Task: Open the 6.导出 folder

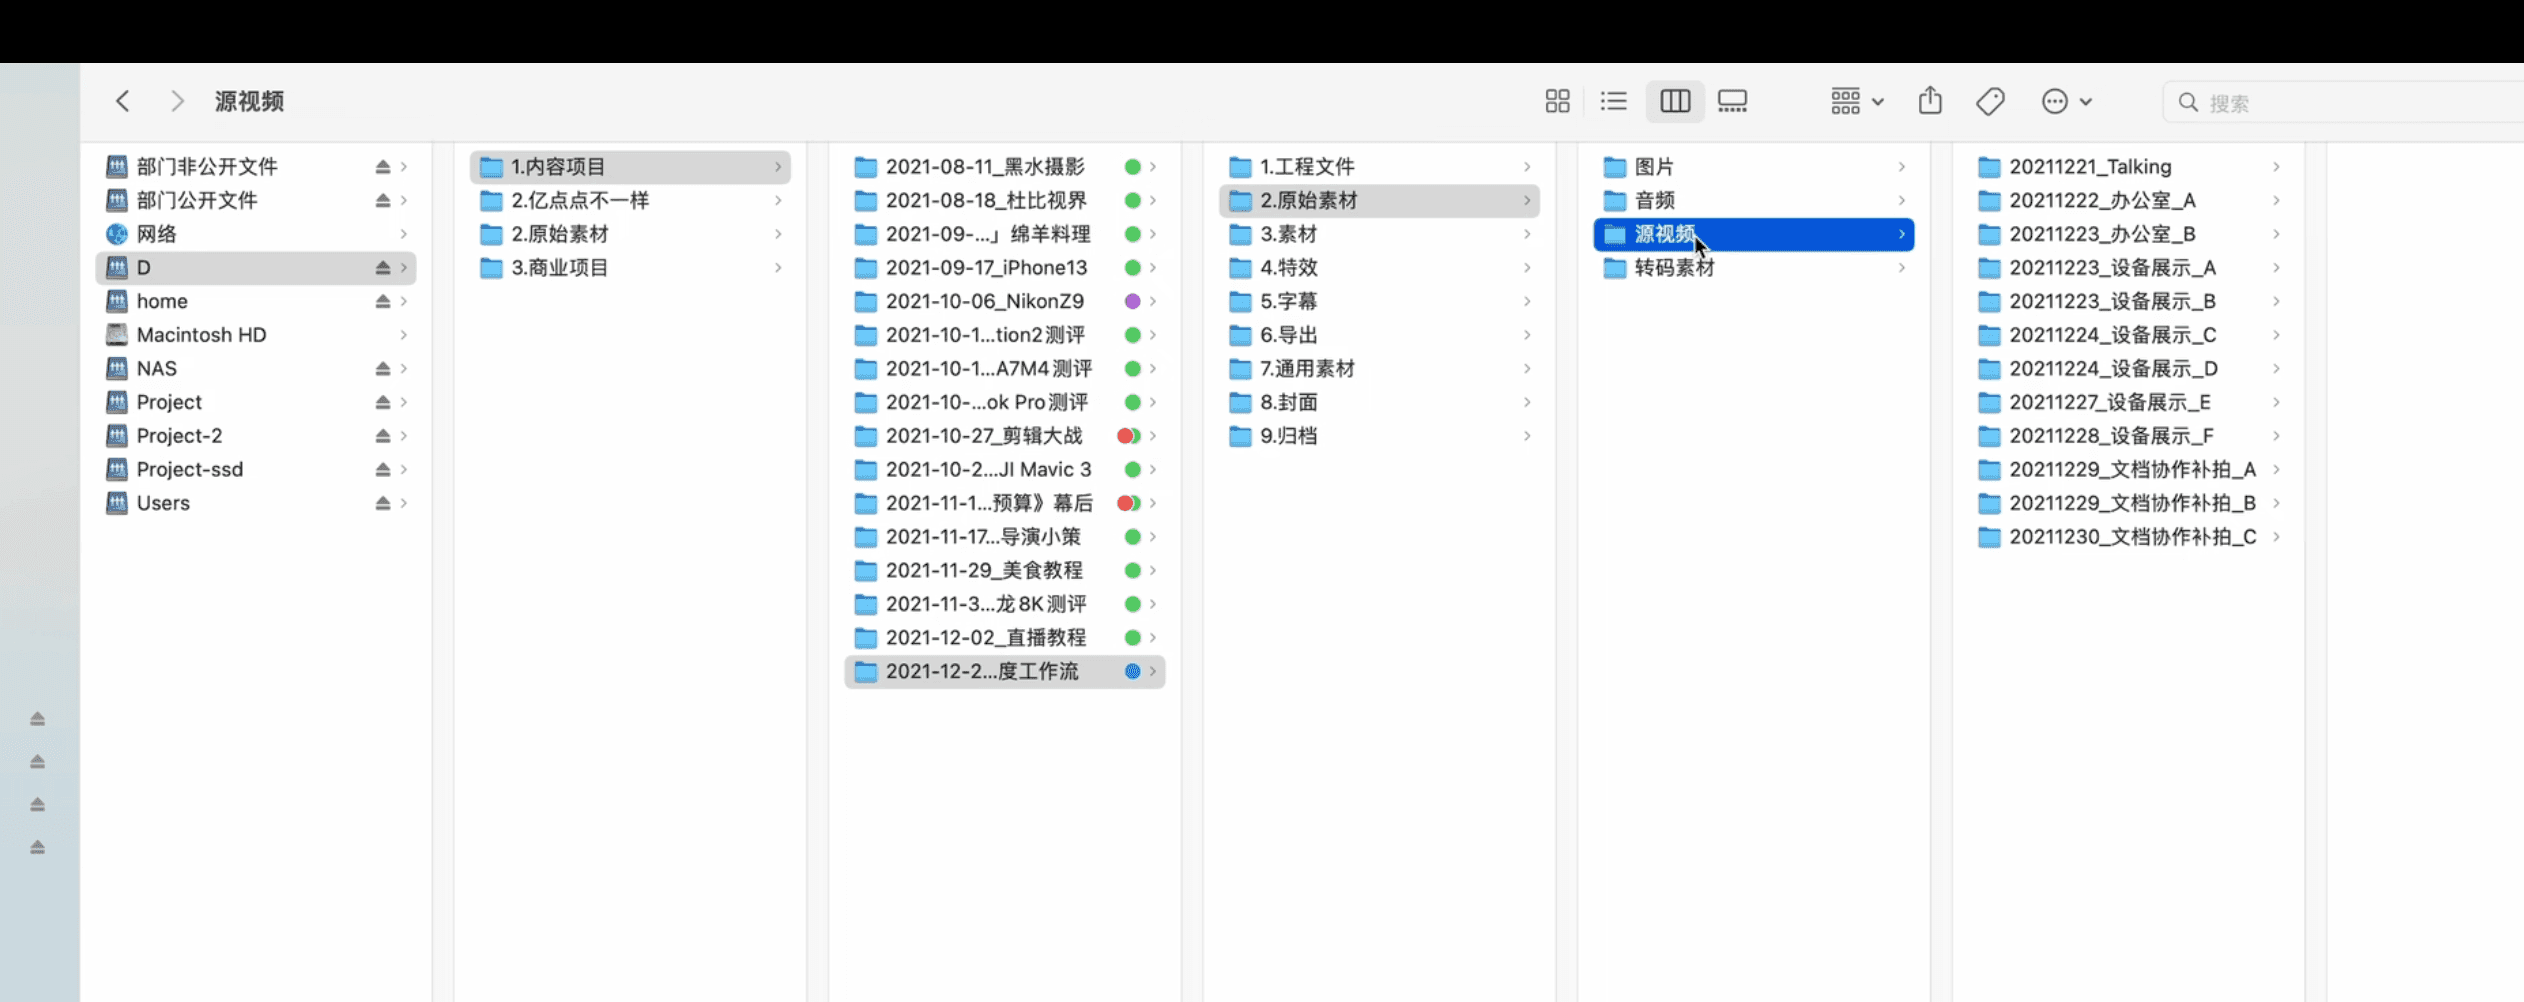Action: (1288, 335)
